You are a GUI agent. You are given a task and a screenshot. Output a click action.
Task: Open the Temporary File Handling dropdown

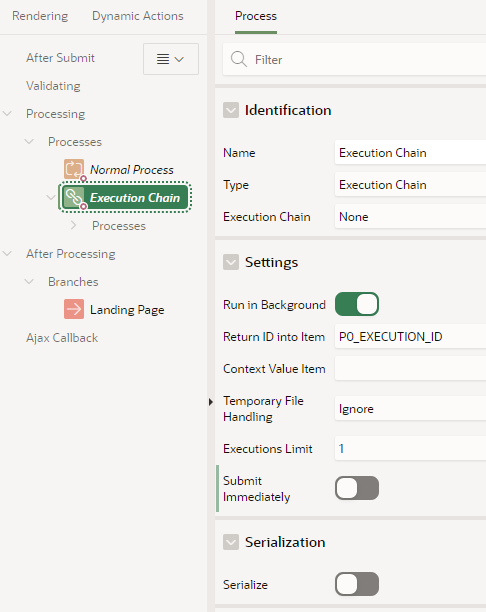[410, 409]
